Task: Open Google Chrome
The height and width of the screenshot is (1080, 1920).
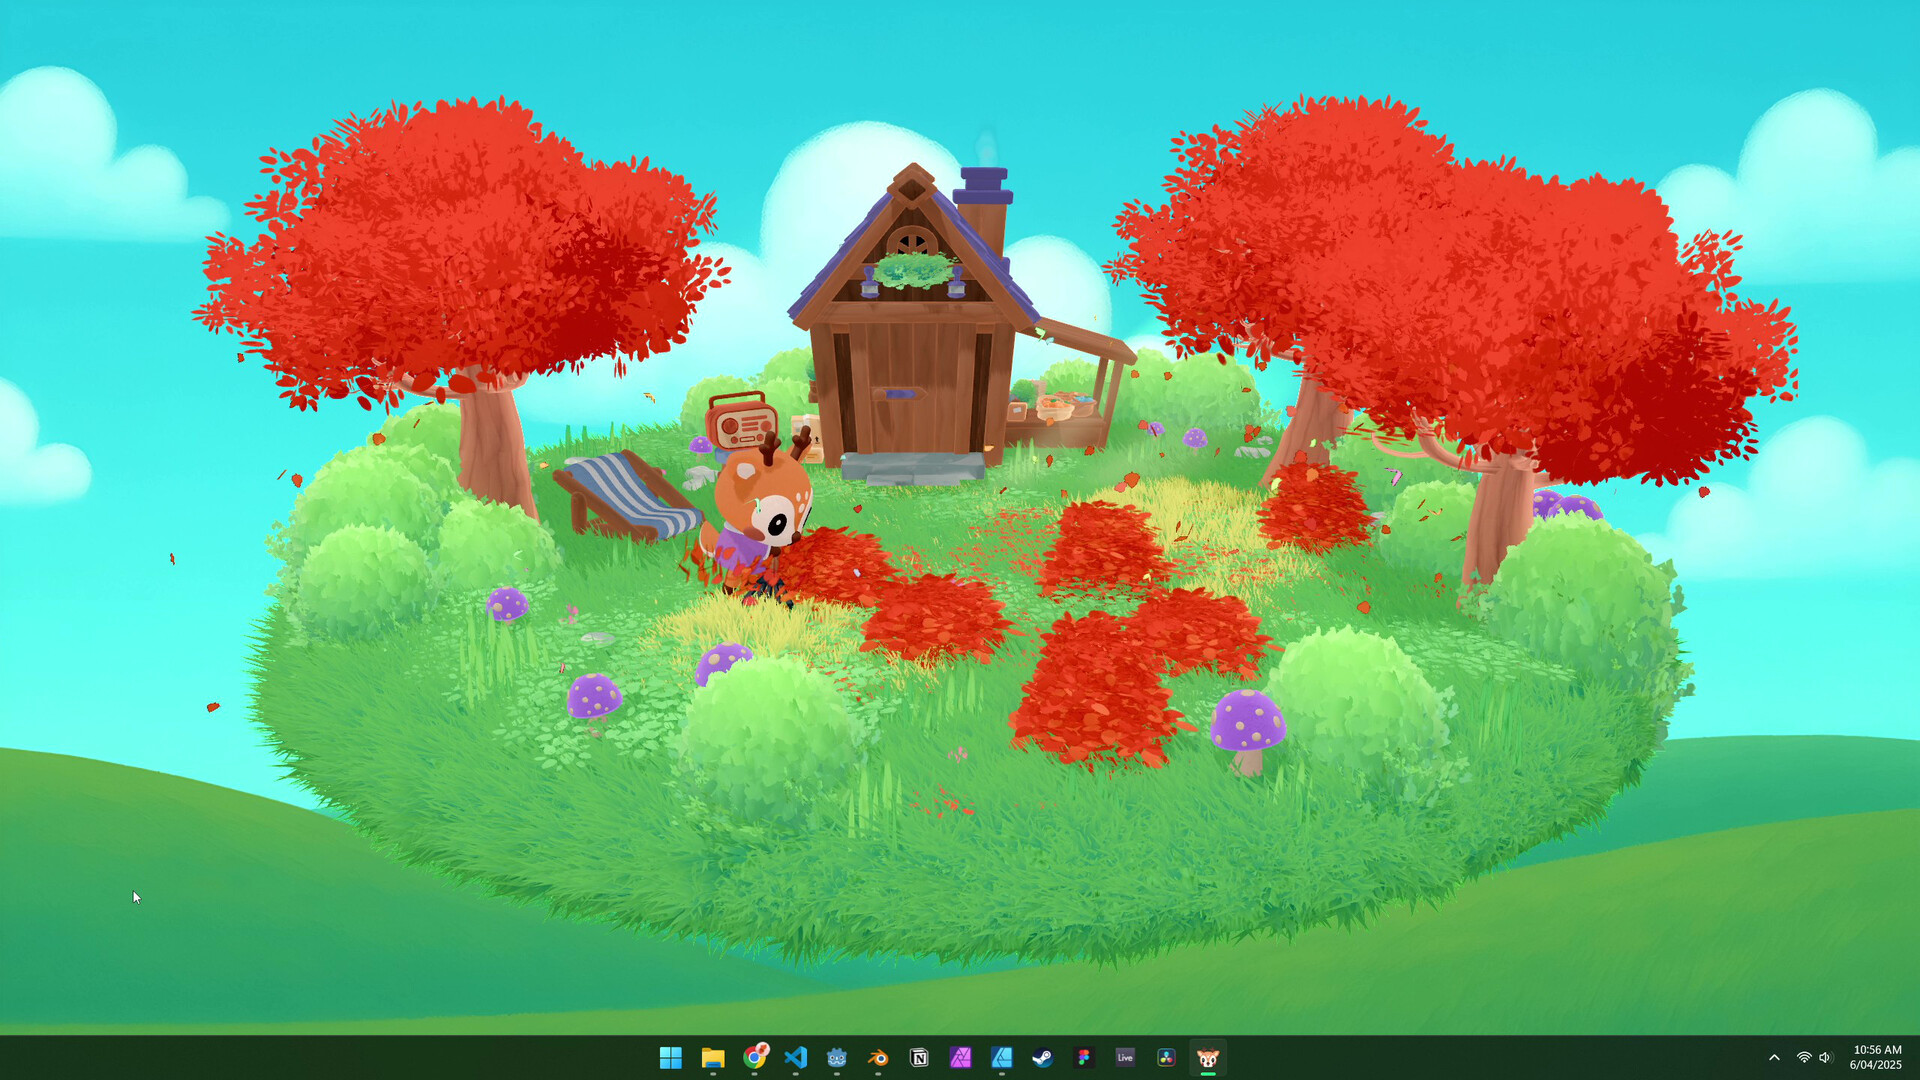Action: pos(754,1057)
